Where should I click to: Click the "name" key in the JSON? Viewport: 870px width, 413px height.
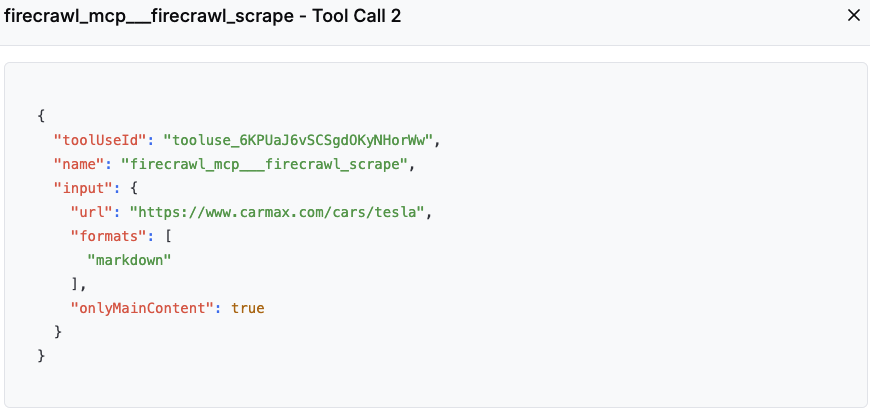pos(79,164)
